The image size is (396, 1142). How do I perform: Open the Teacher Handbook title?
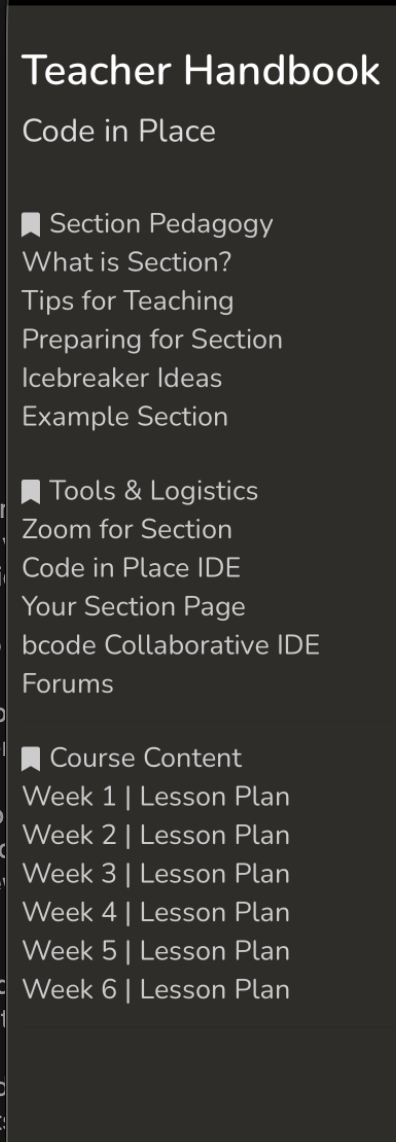coord(201,71)
